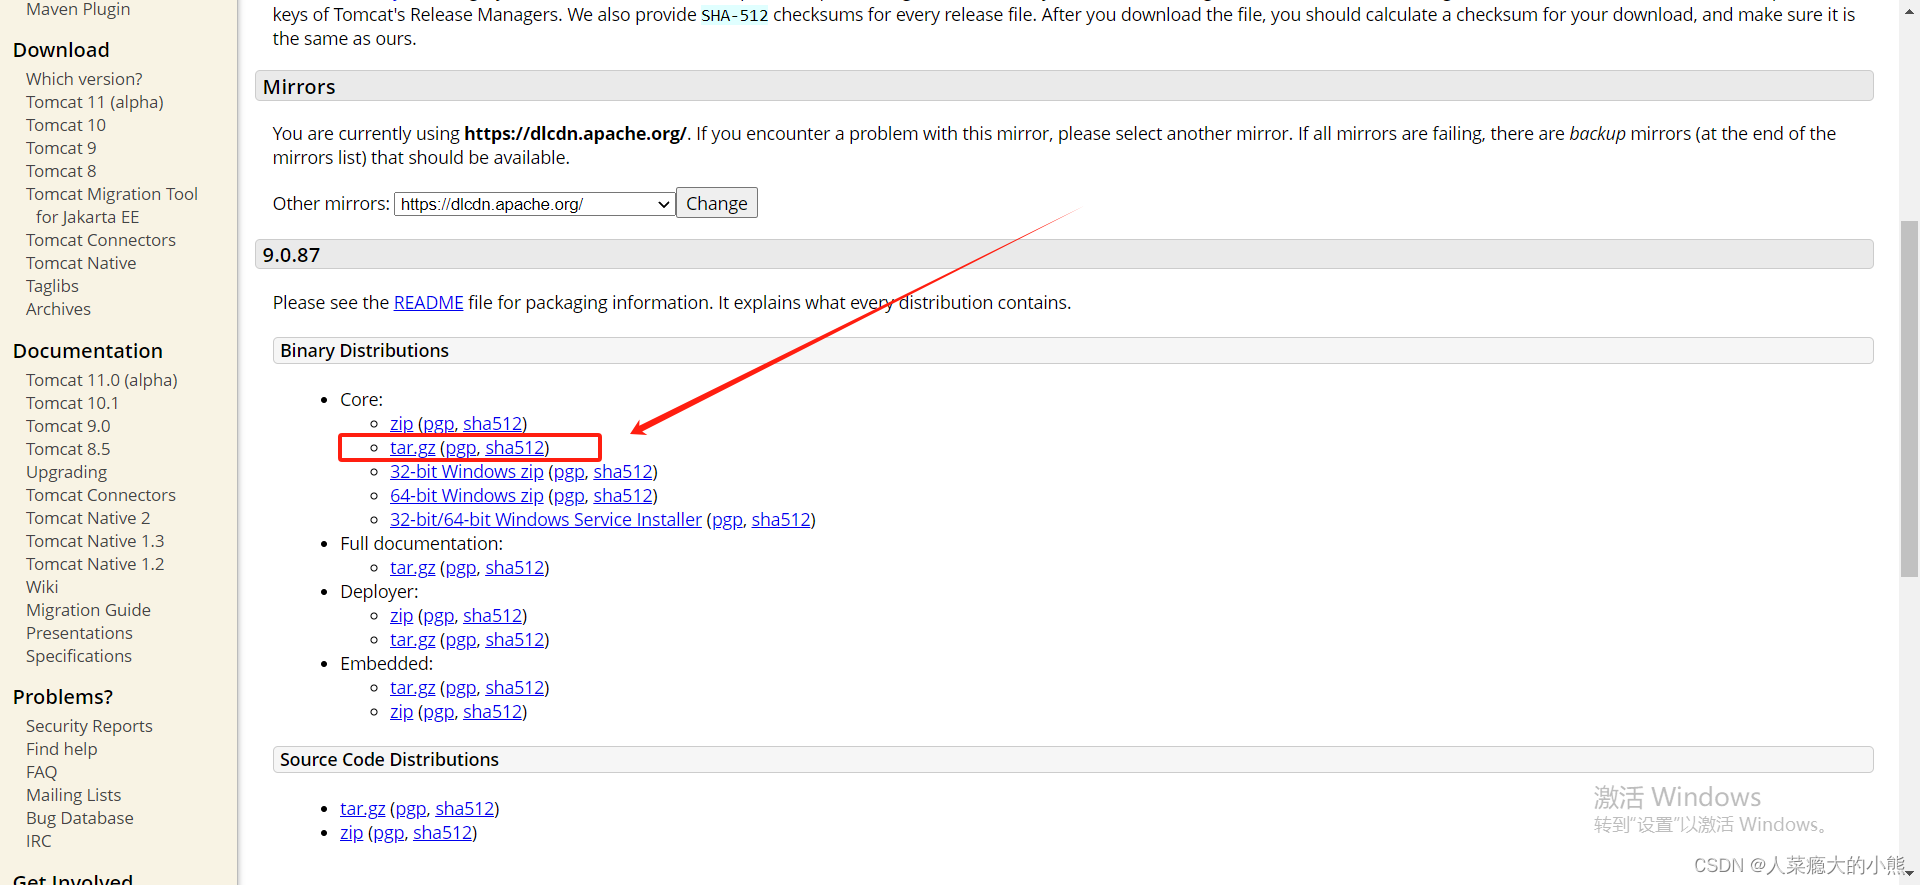This screenshot has height=885, width=1920.
Task: Go to Tomcat 11 (alpha) download
Action: [x=95, y=102]
